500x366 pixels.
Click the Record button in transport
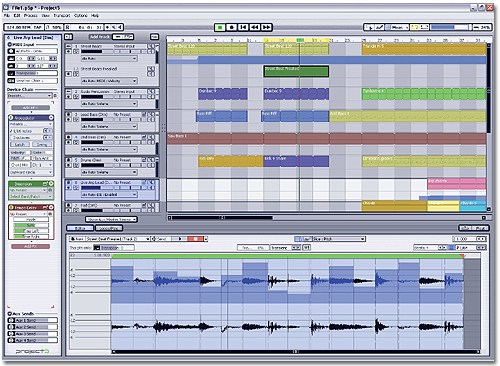(x=232, y=27)
